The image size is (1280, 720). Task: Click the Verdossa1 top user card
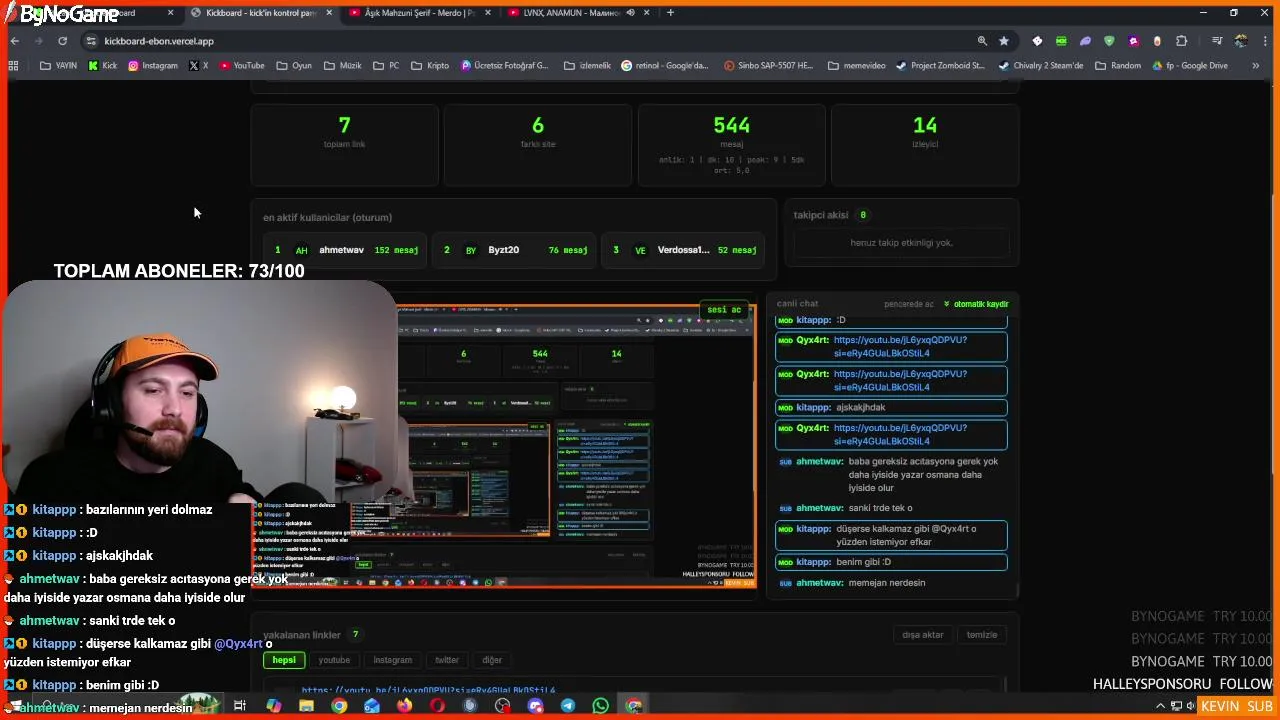click(x=684, y=250)
